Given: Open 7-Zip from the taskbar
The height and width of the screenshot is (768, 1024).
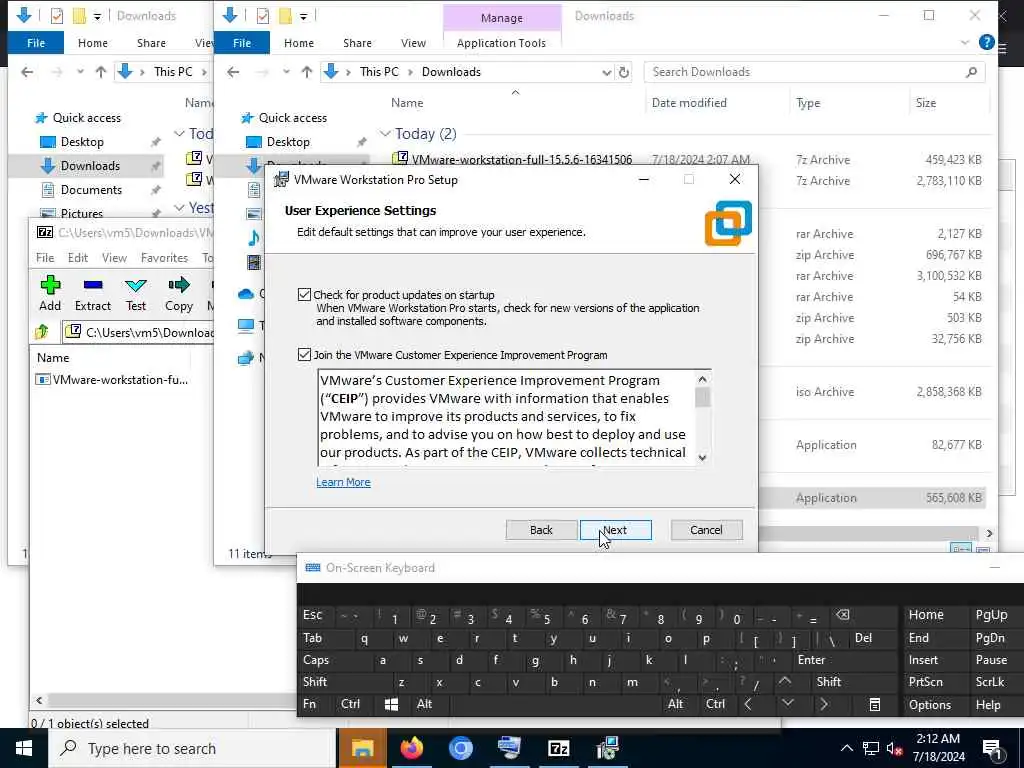Looking at the screenshot, I should pos(558,748).
